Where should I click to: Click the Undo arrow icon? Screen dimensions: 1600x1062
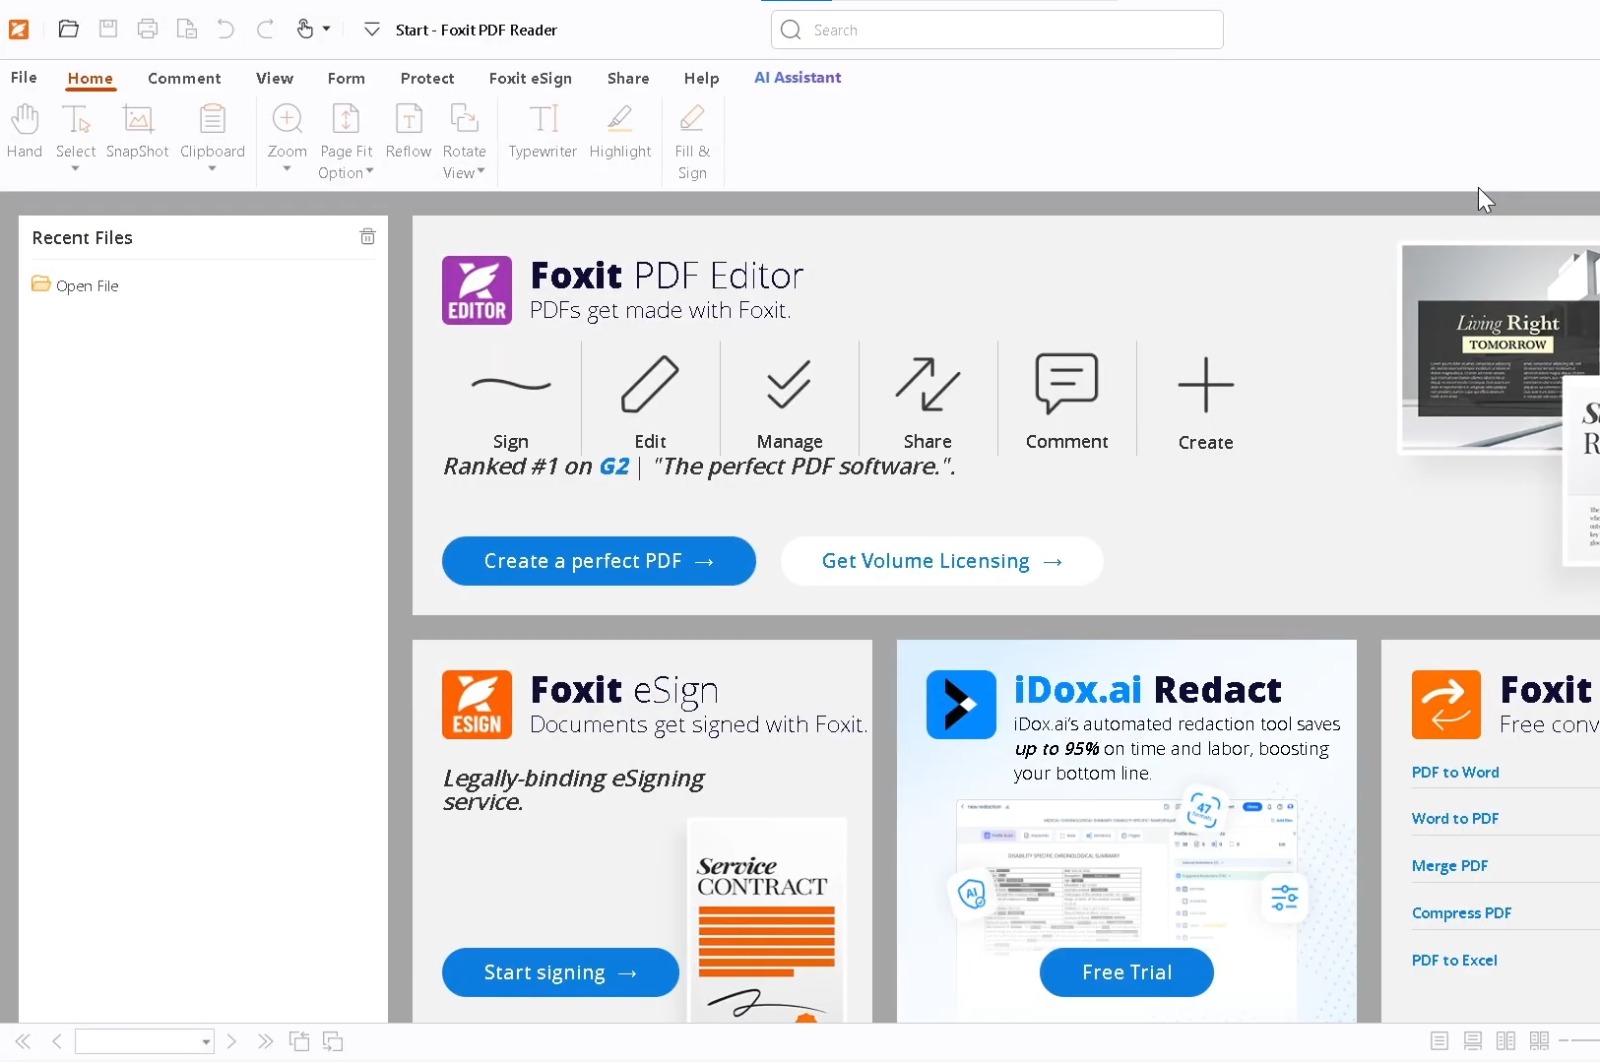[x=226, y=29]
